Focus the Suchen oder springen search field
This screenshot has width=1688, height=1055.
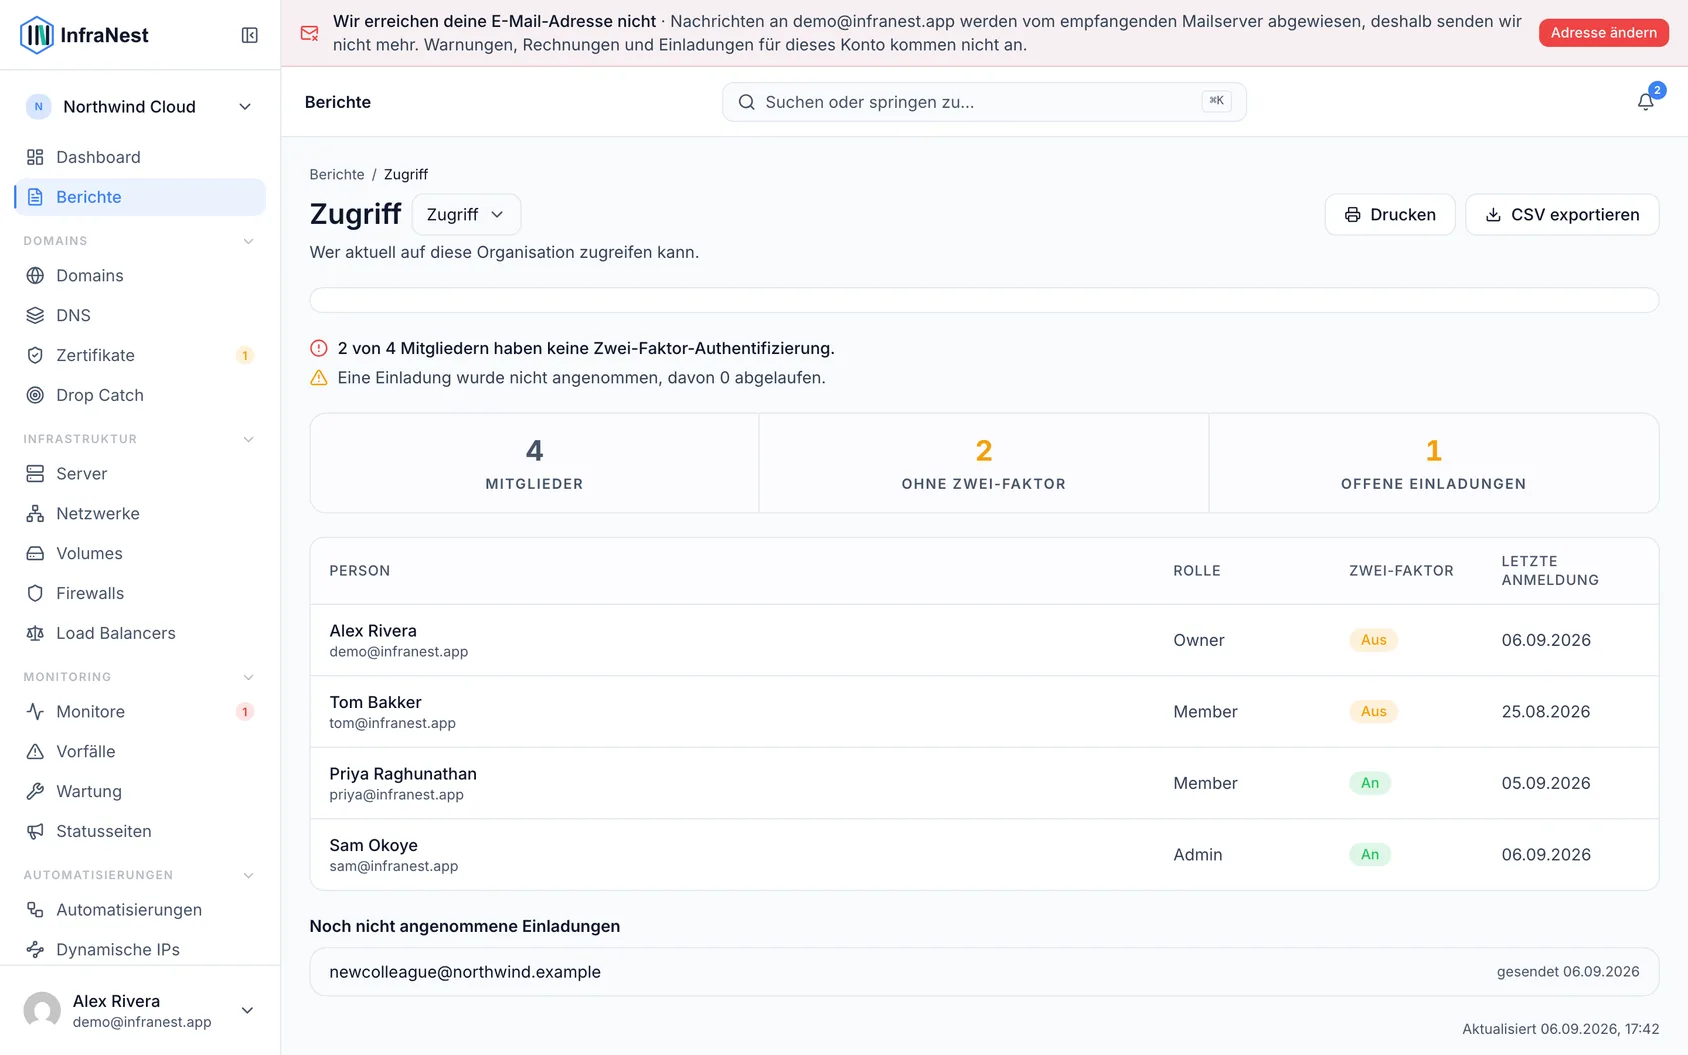click(x=984, y=102)
